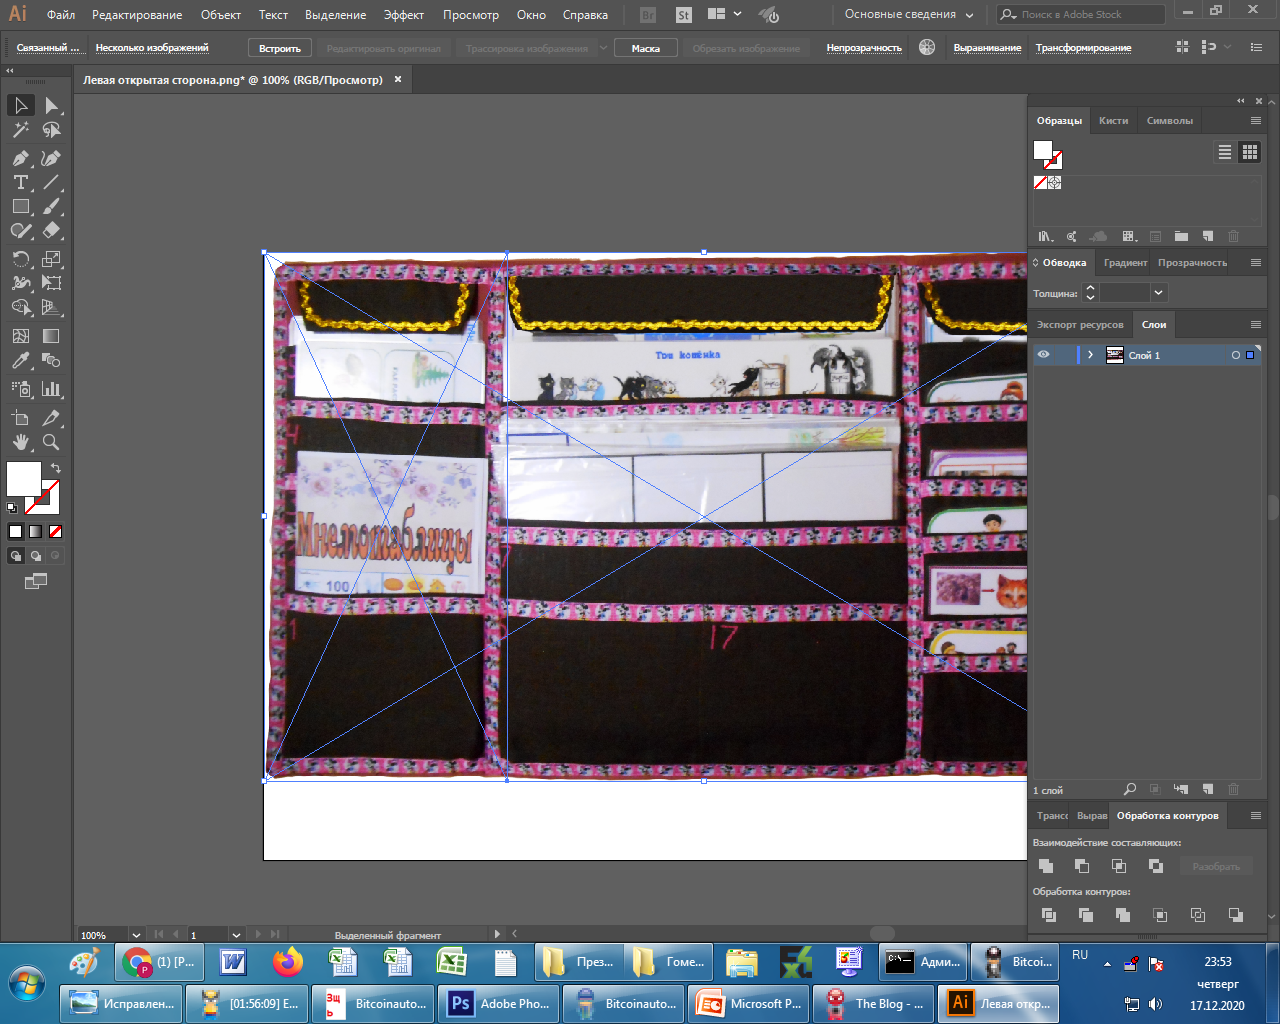1280x1024 pixels.
Task: Select the Column Graph tool
Action: 52,389
